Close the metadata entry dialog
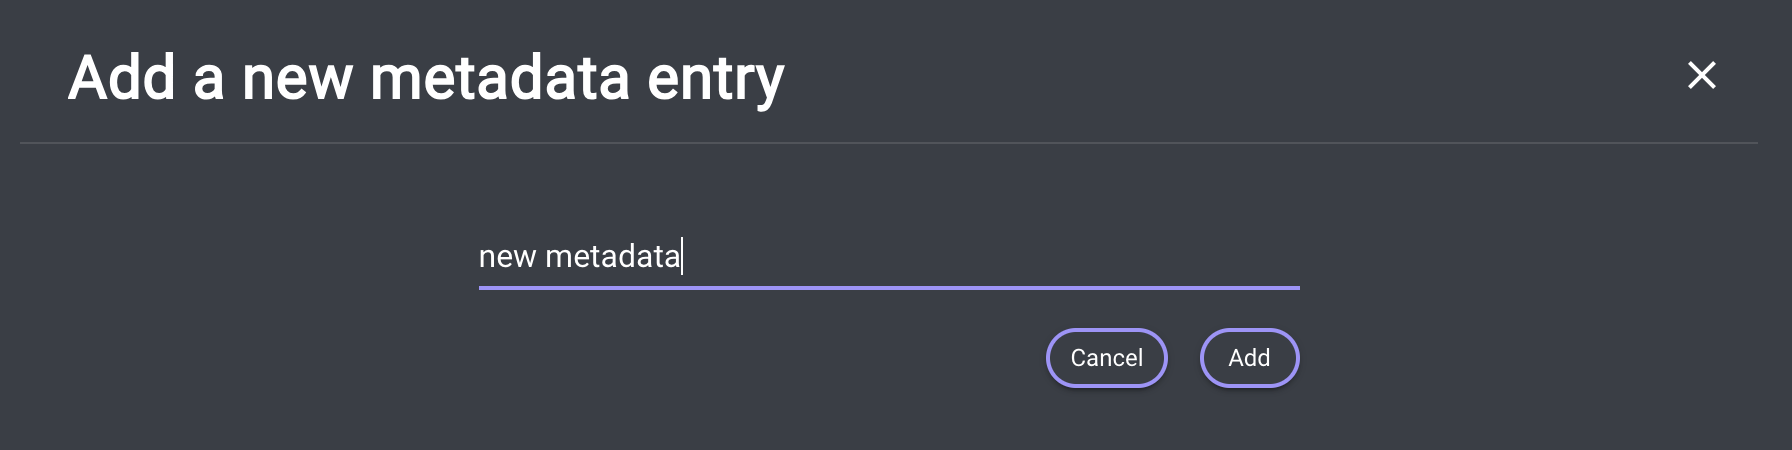1792x450 pixels. pos(1701,75)
